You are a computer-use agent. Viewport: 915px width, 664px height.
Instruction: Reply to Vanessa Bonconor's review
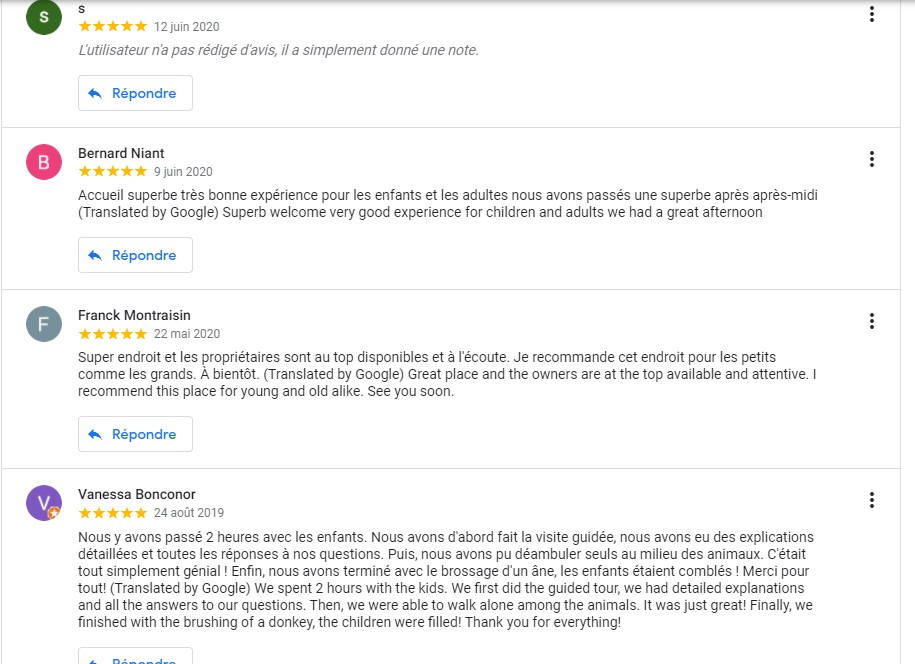point(135,657)
